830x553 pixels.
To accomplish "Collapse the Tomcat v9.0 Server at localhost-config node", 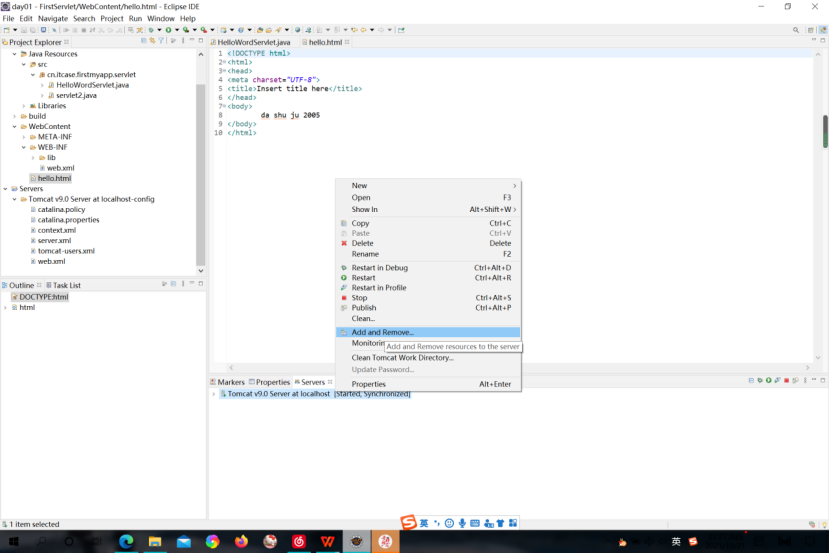I will [14, 200].
